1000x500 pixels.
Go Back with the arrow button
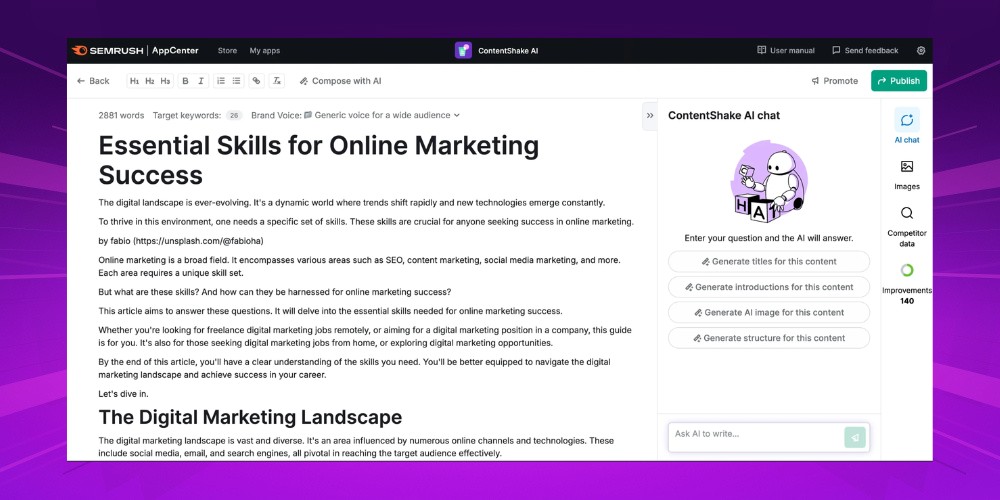(93, 81)
